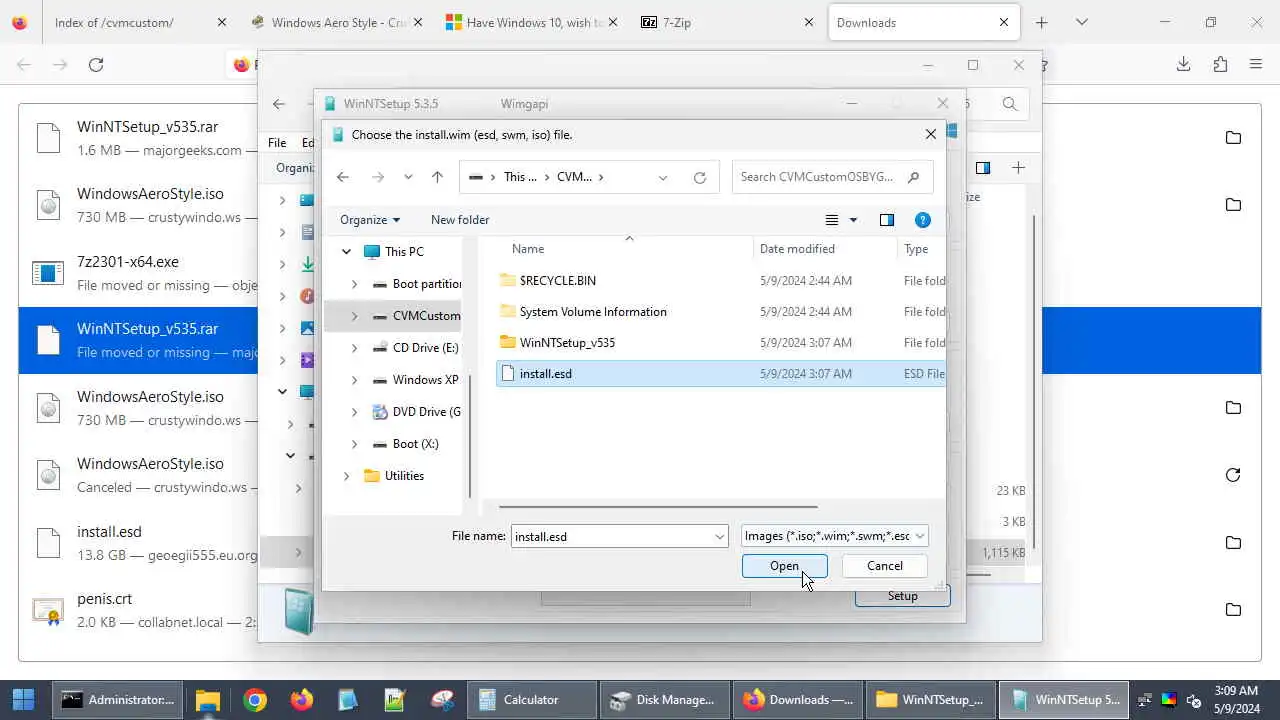Expand the Boot partition tree node
1280x720 pixels.
[x=354, y=284]
